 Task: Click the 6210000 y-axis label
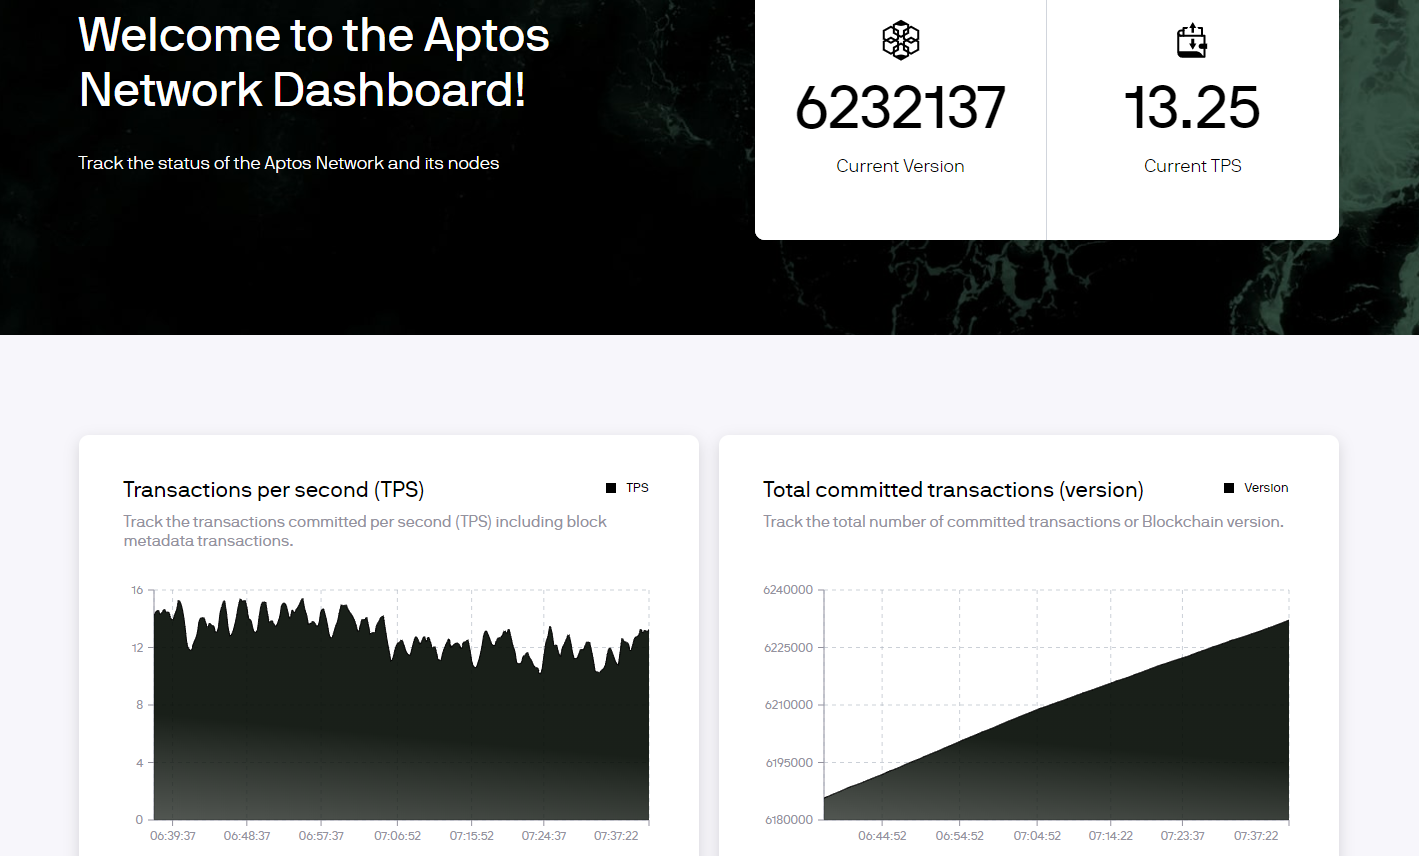tap(788, 705)
